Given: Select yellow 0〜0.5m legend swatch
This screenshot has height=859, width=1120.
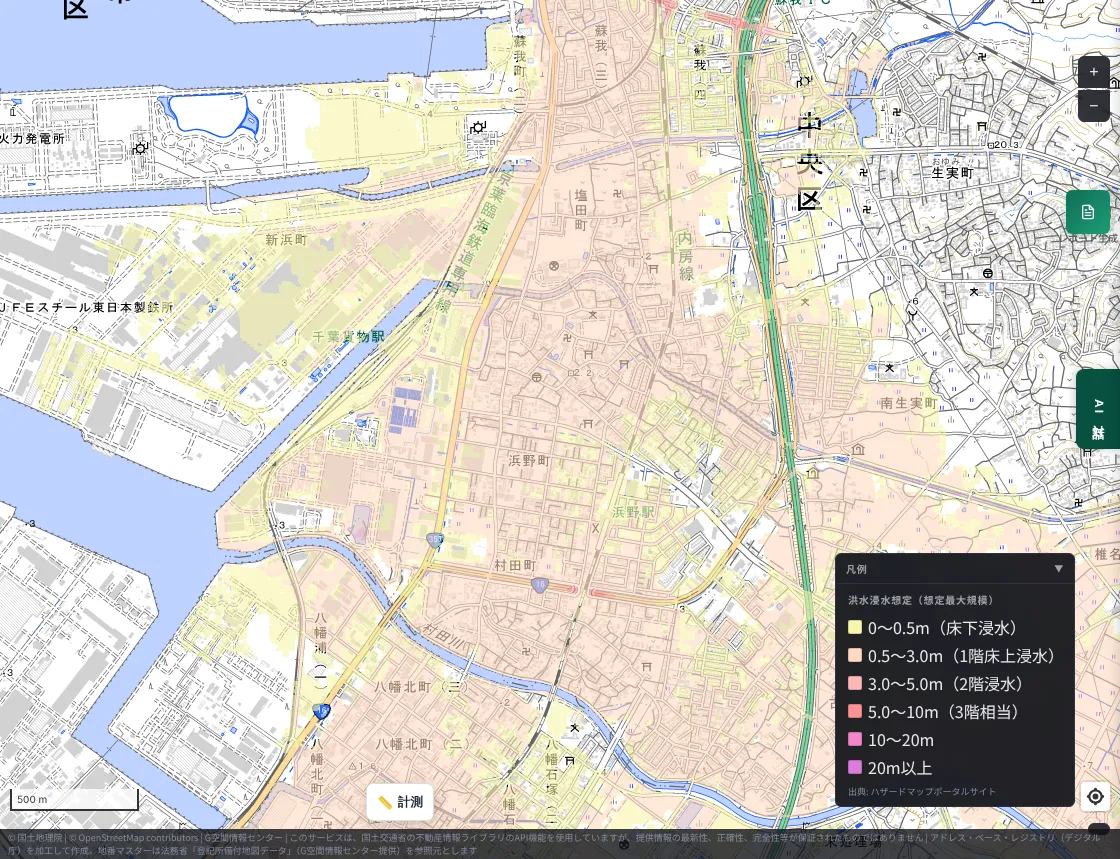Looking at the screenshot, I should coord(854,628).
